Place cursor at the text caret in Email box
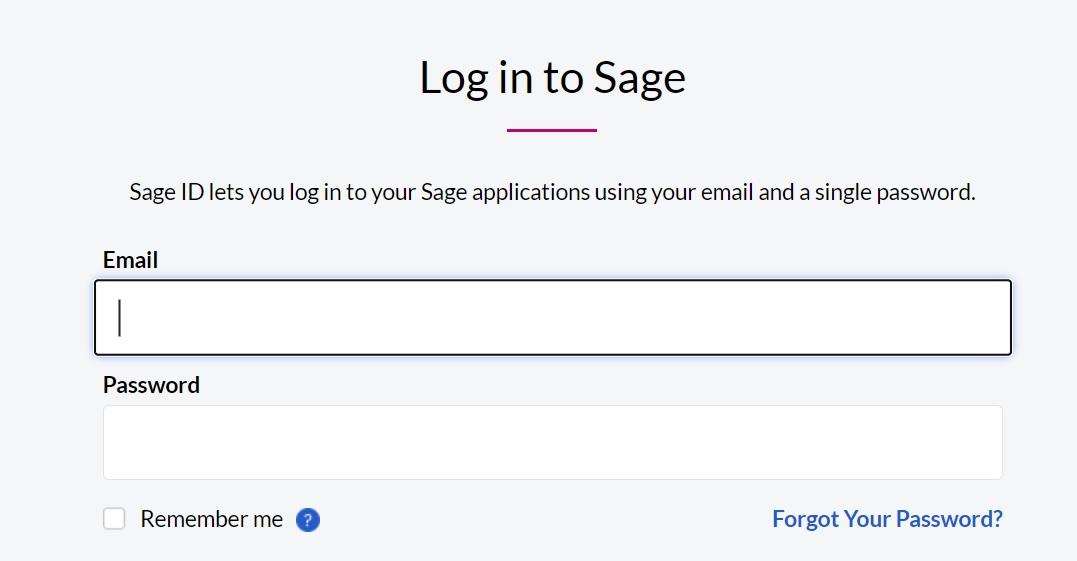 120,317
